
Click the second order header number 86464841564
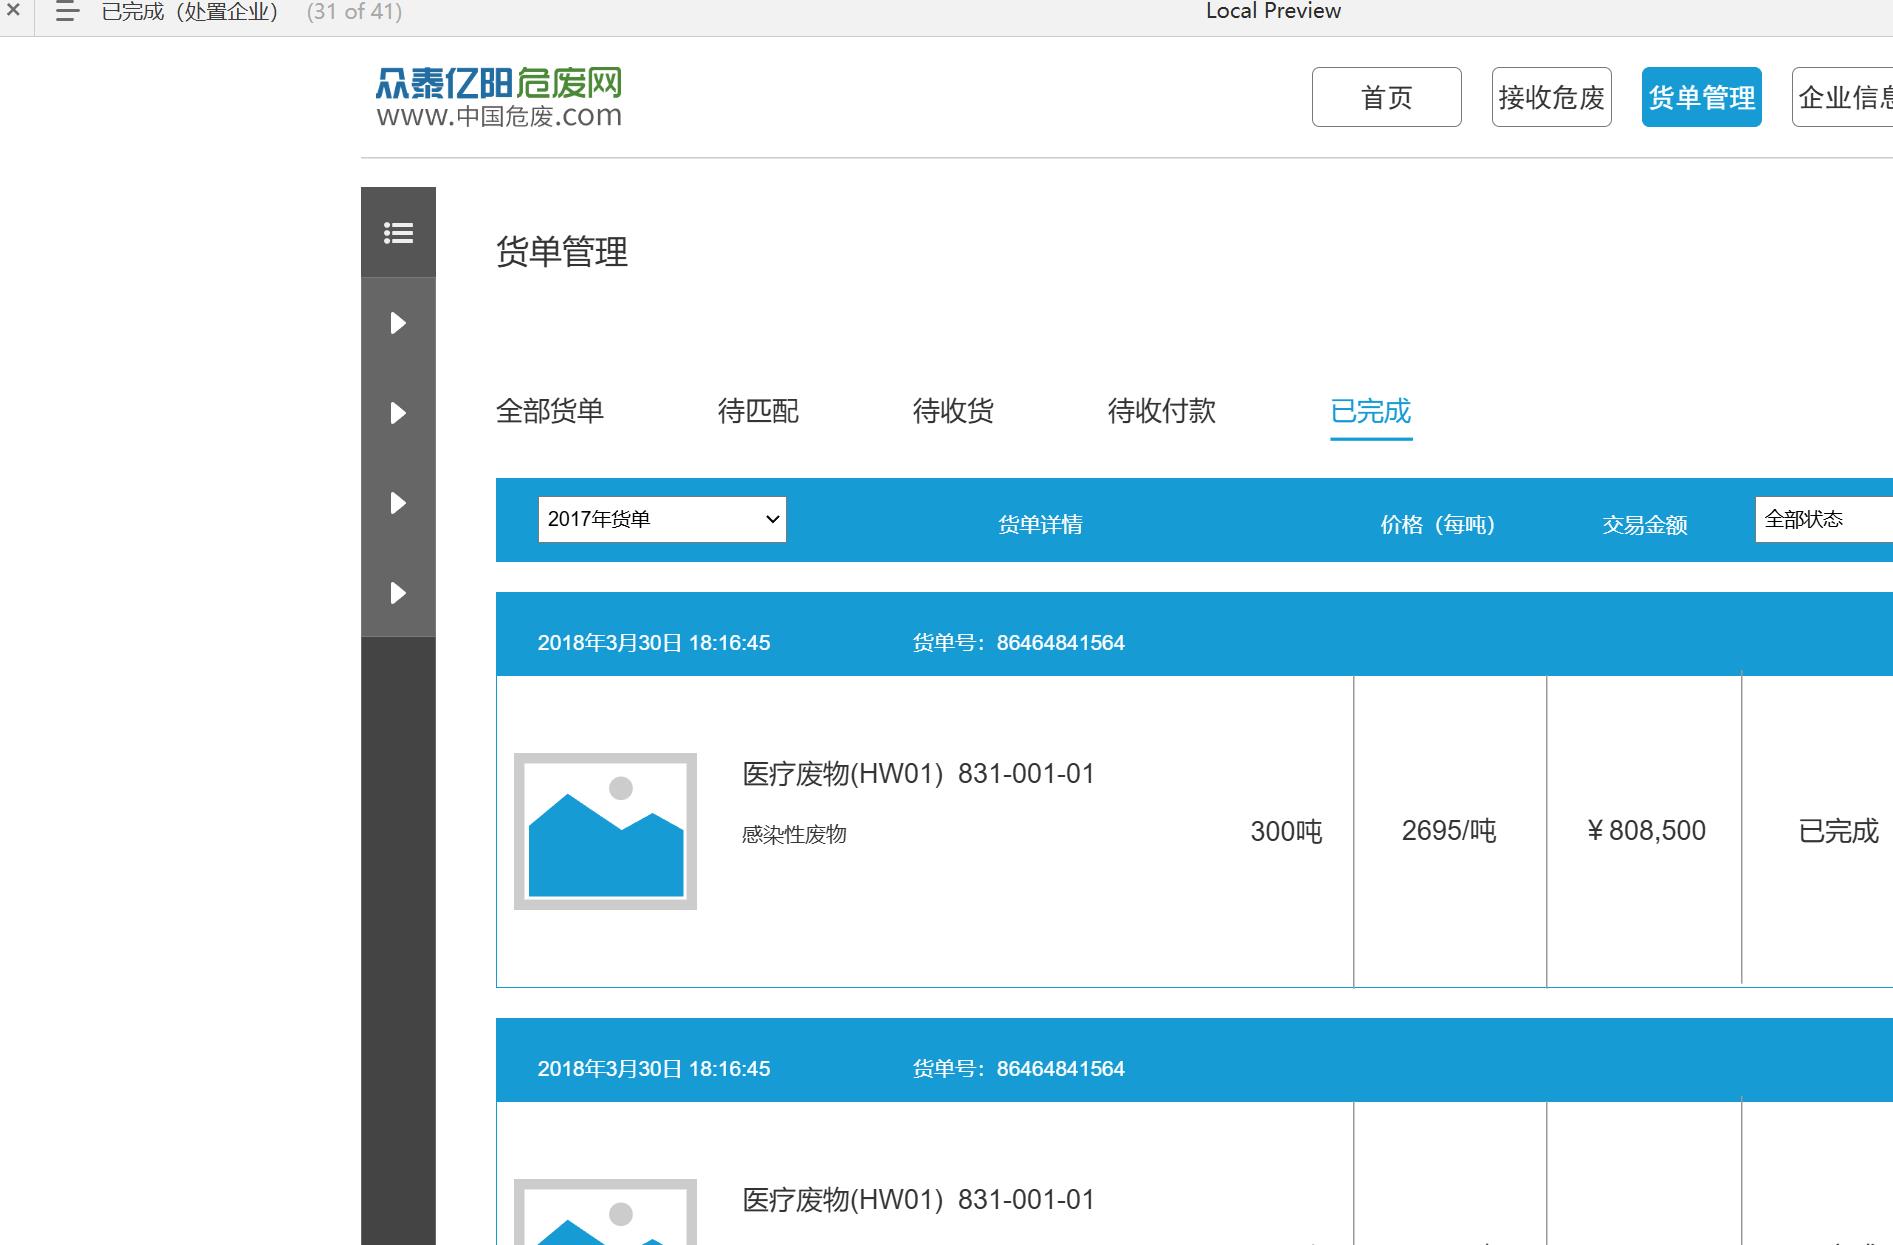[1060, 1069]
